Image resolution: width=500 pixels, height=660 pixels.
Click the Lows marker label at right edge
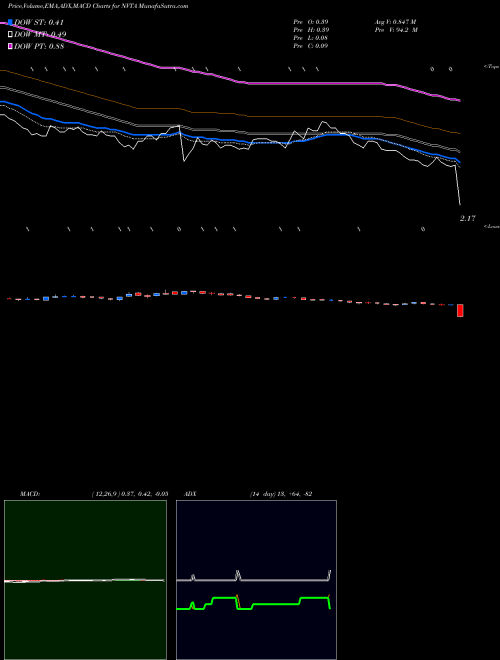pos(492,226)
